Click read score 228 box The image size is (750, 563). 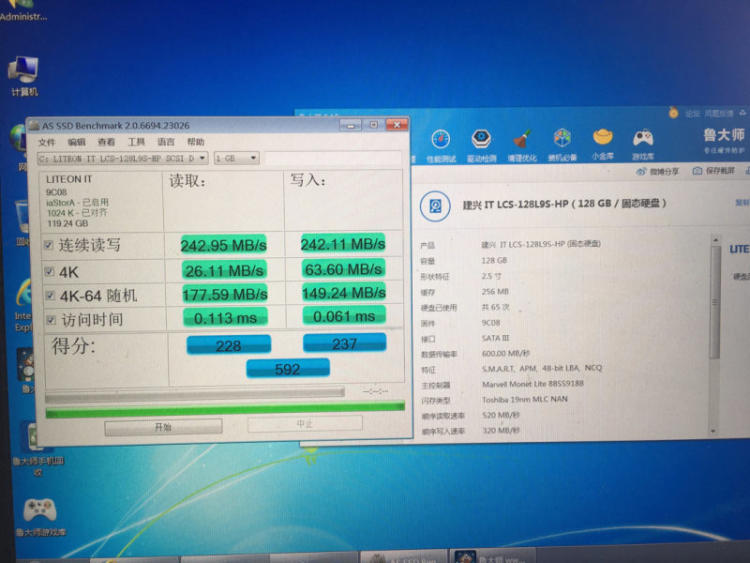click(228, 345)
